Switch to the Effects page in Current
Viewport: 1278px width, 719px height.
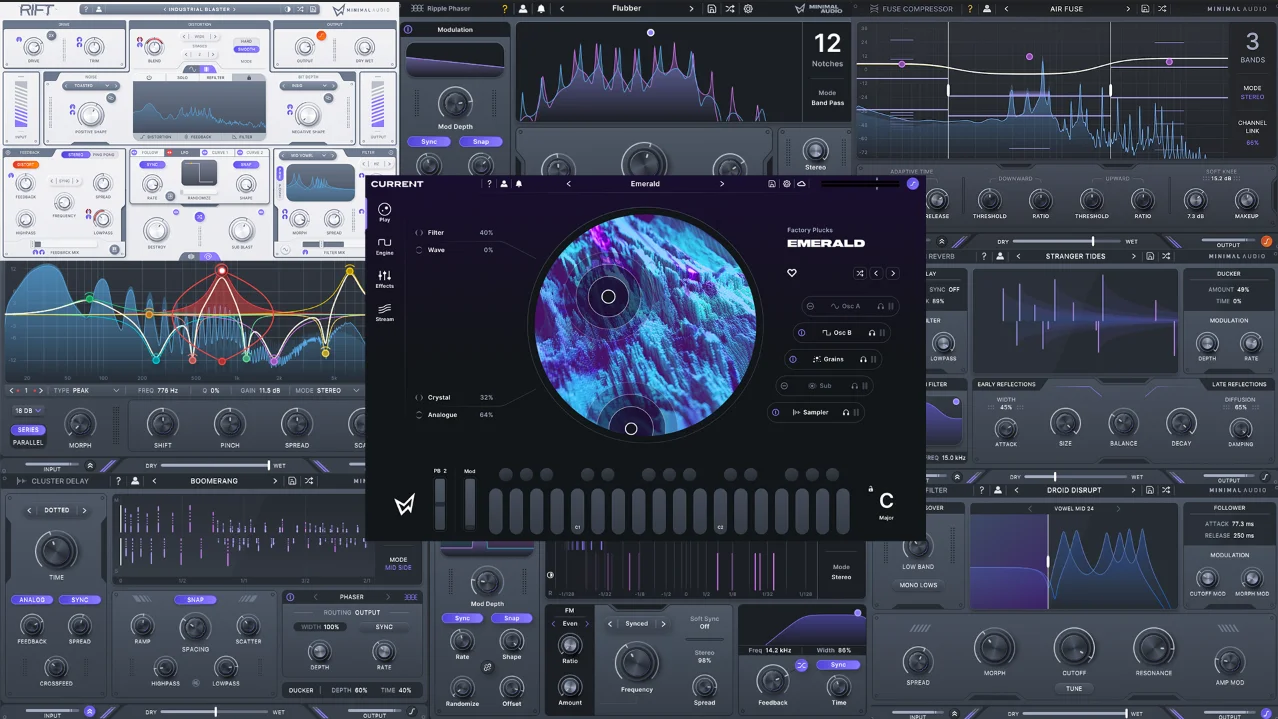pos(384,279)
